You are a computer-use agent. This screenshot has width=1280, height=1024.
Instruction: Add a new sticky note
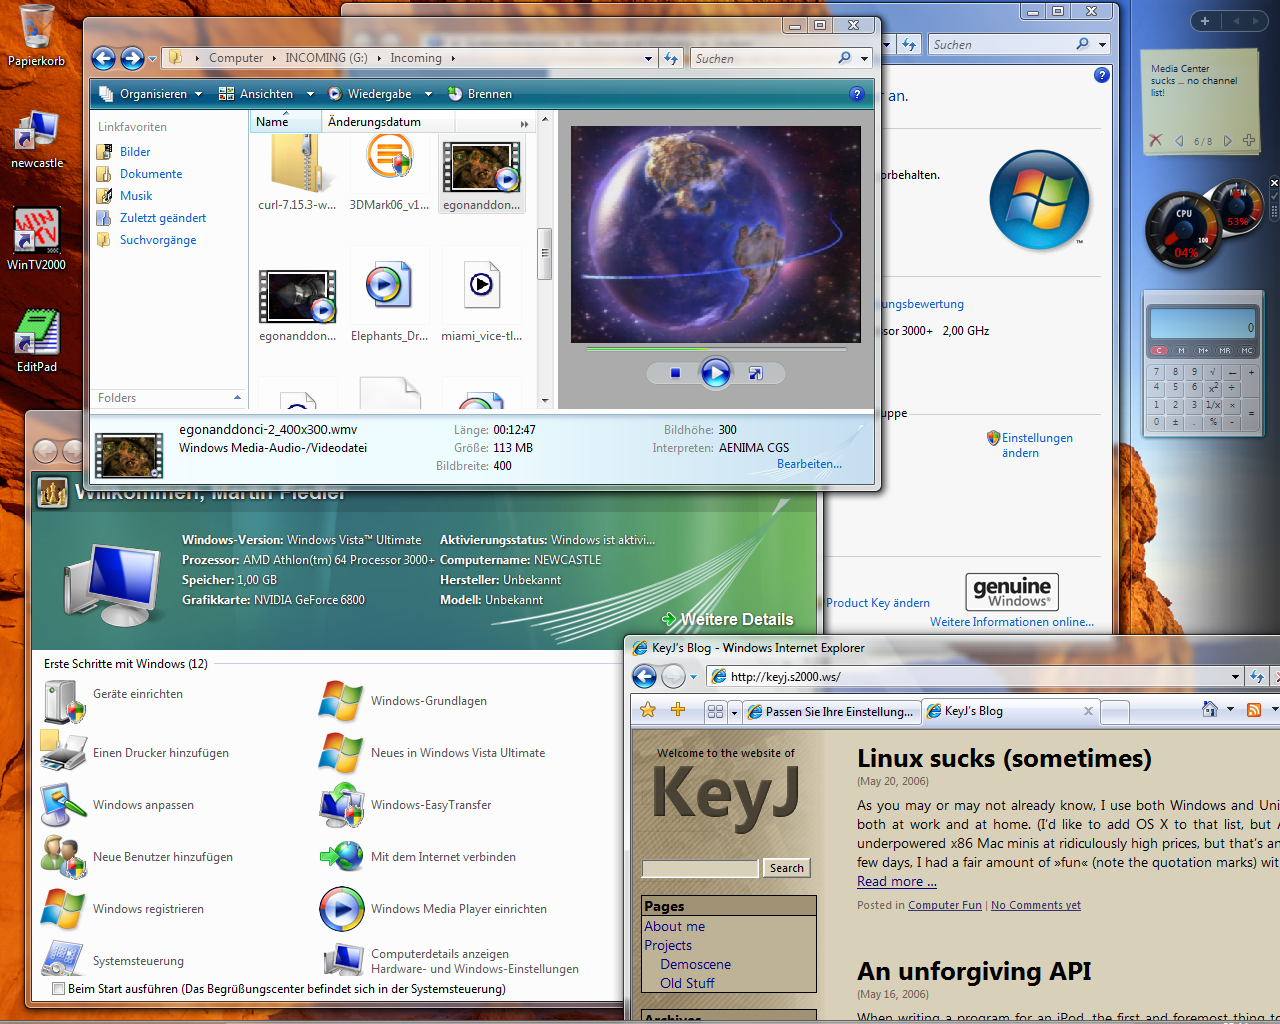tap(1249, 140)
